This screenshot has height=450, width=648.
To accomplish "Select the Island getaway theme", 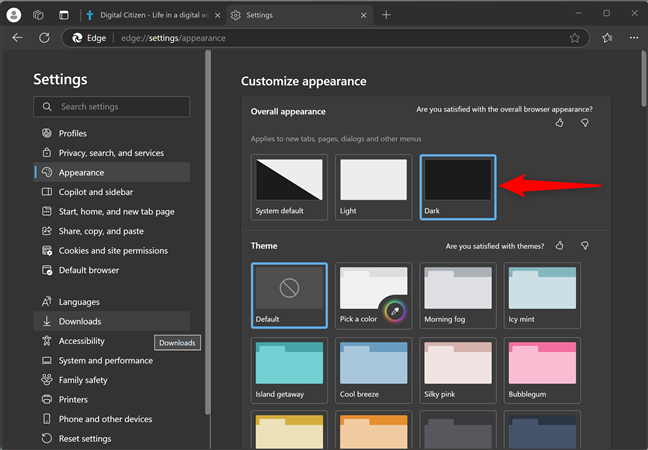I will point(289,370).
